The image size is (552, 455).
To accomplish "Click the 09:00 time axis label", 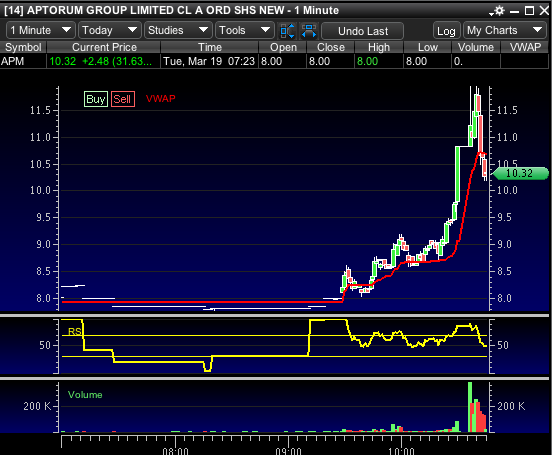I will point(288,451).
